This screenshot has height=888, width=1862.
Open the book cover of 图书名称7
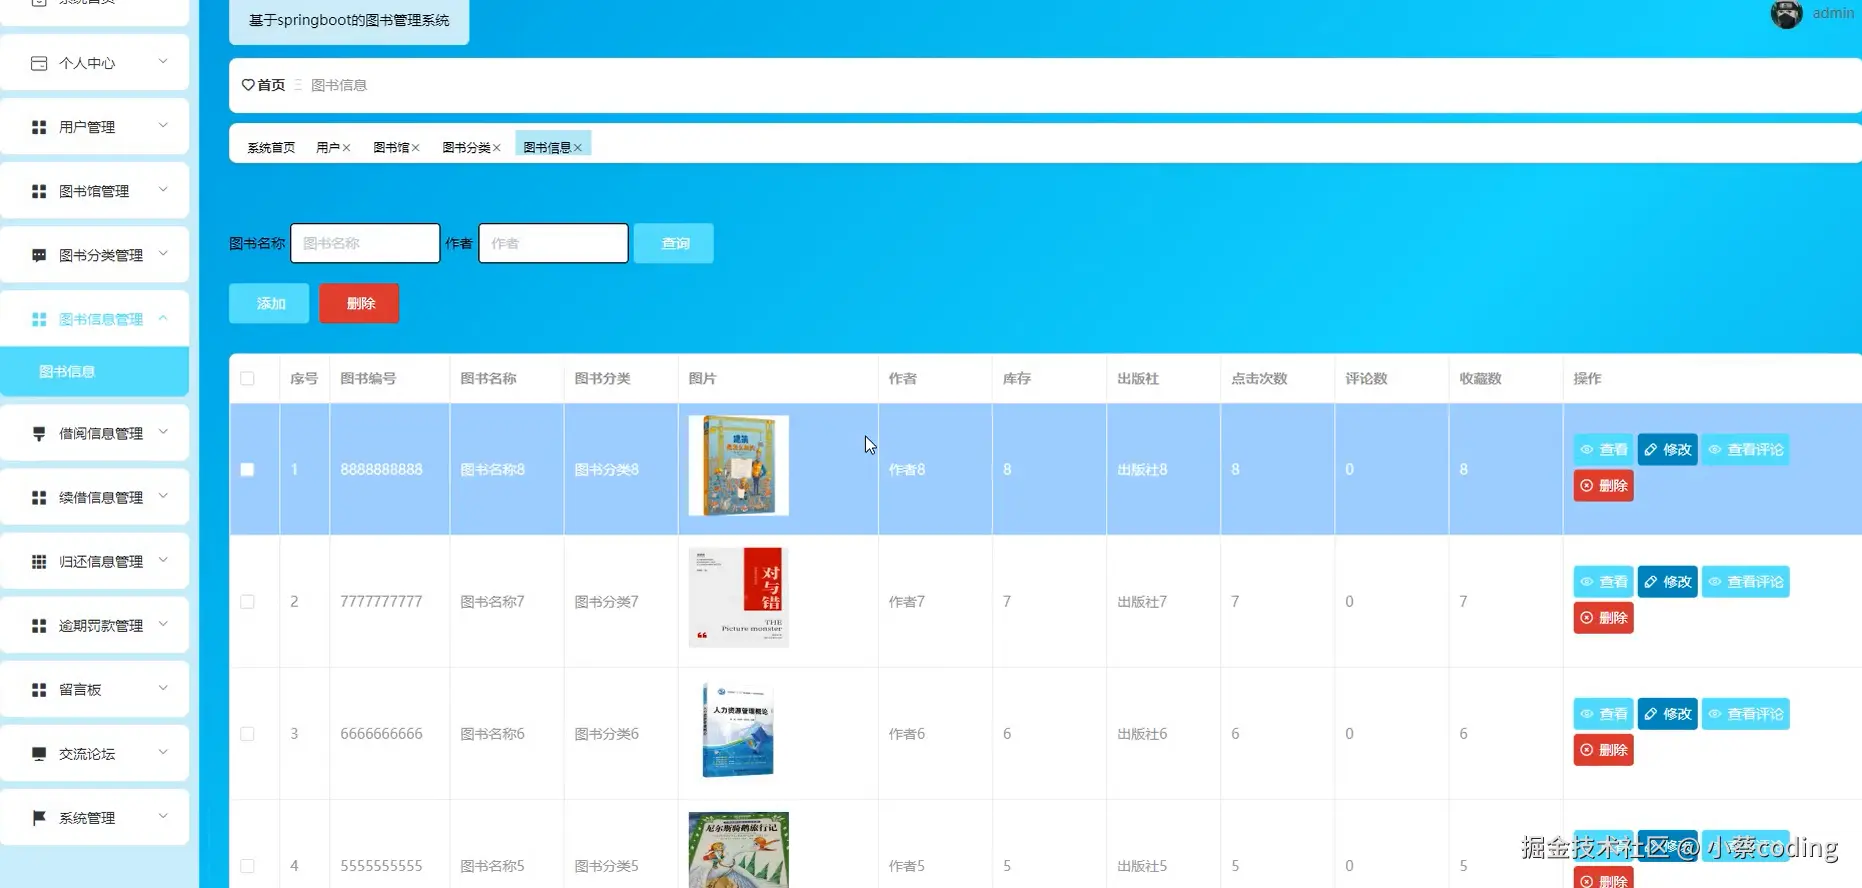(739, 598)
